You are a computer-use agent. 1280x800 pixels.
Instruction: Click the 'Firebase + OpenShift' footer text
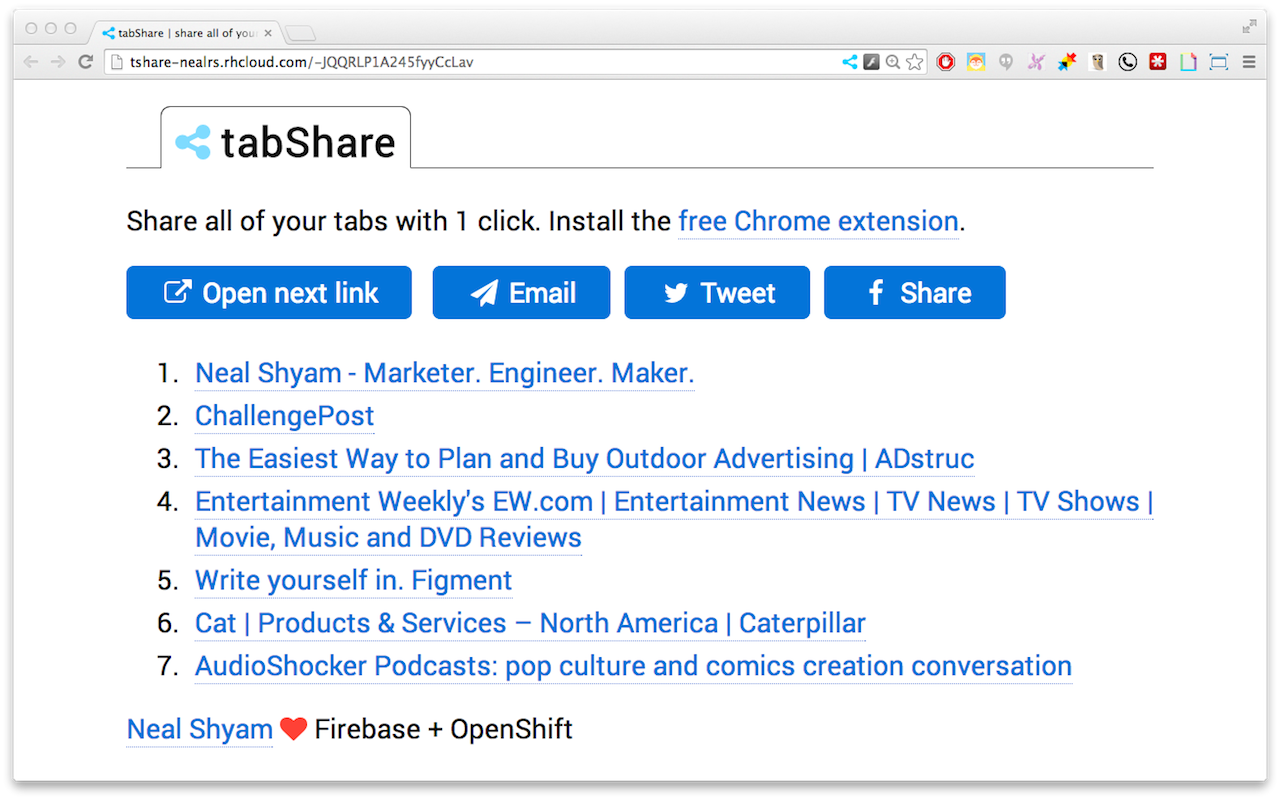[x=443, y=730]
